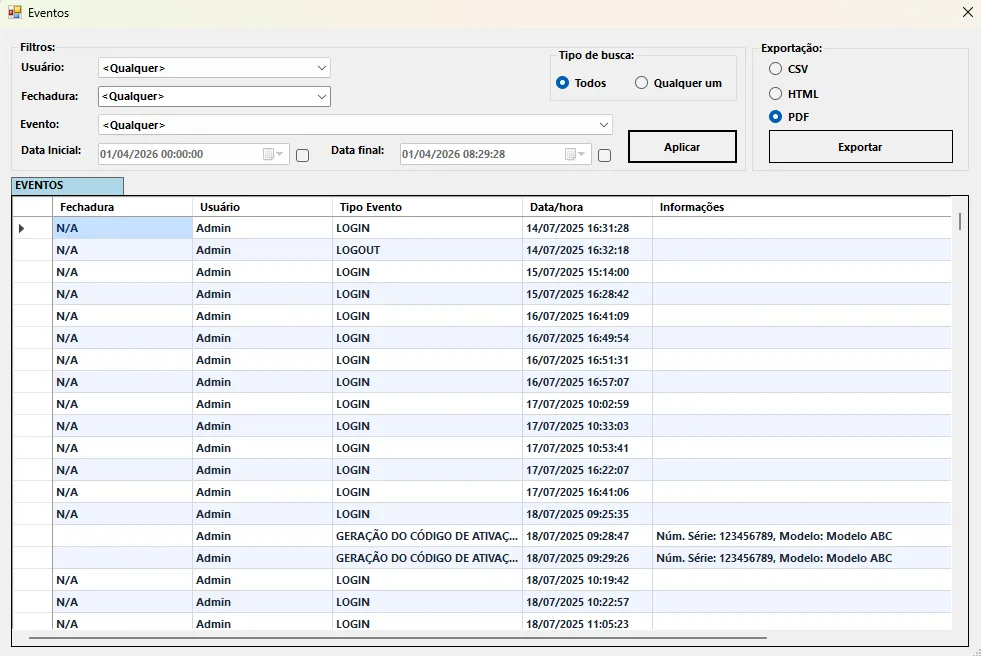Click the N/A cell in the 17/07/2025 10:02:59 row

tap(122, 404)
